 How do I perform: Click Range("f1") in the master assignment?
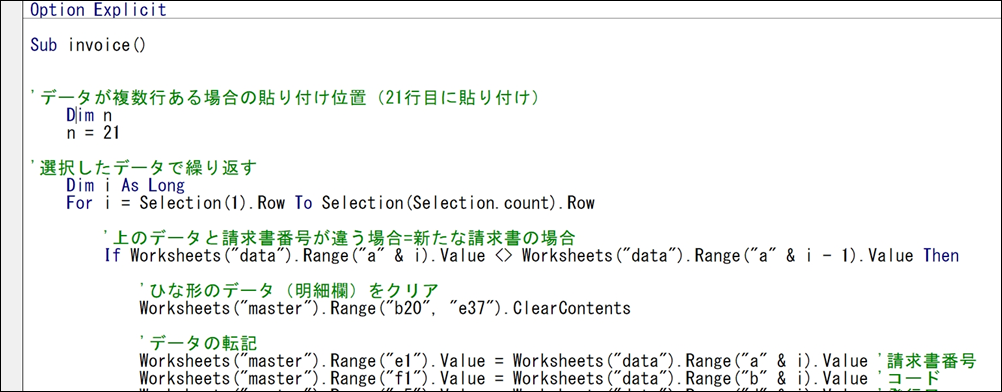click(x=378, y=378)
